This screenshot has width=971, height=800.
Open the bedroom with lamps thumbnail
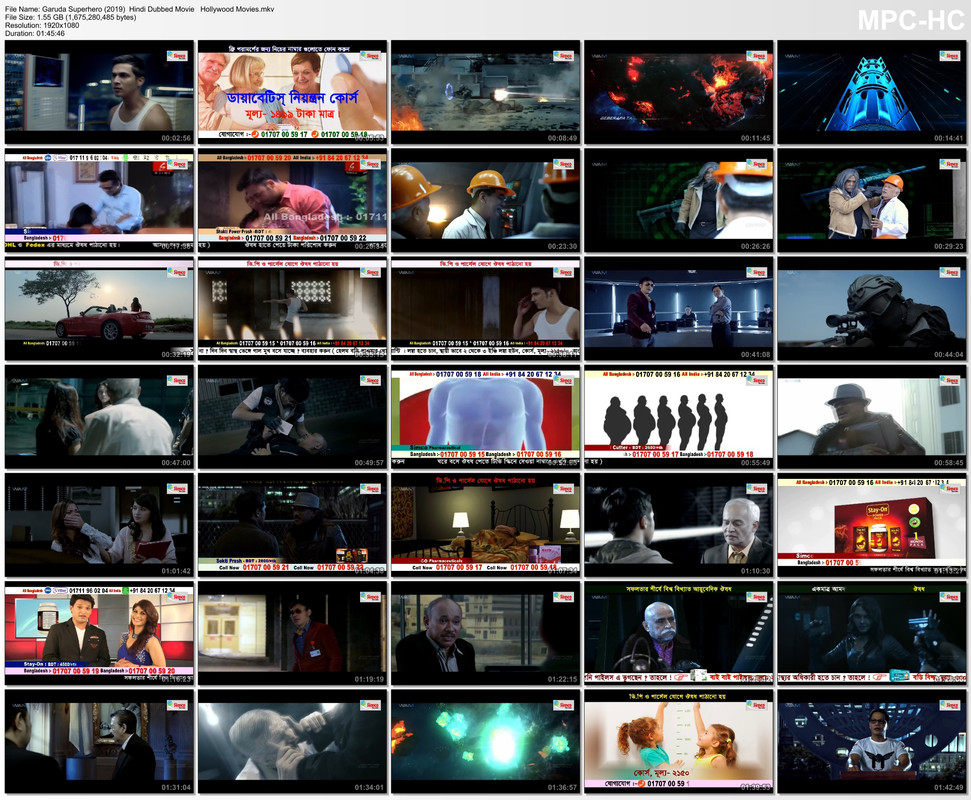[486, 525]
